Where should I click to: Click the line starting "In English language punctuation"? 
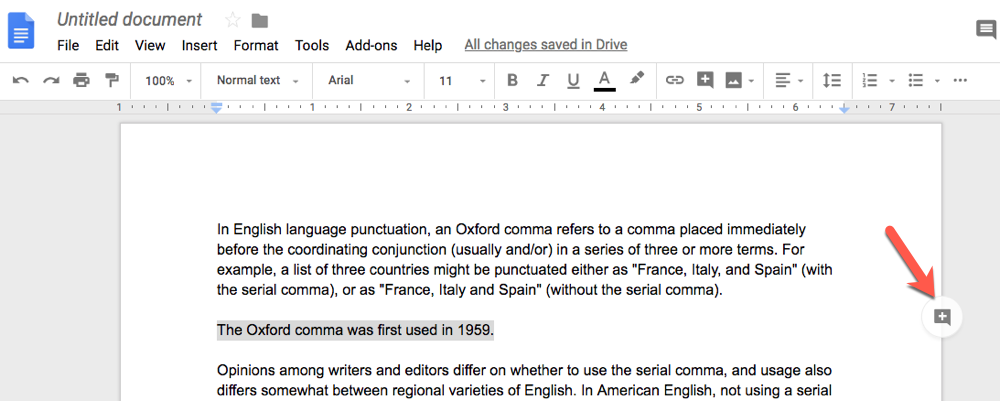pos(511,229)
